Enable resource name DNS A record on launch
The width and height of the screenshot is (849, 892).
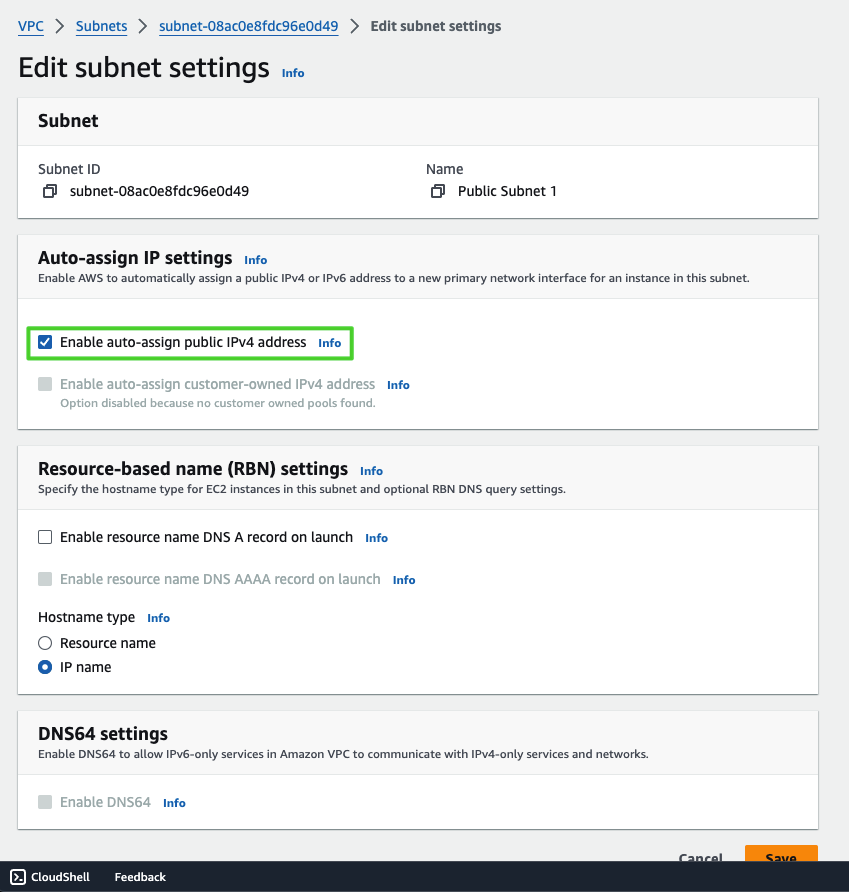click(x=45, y=537)
